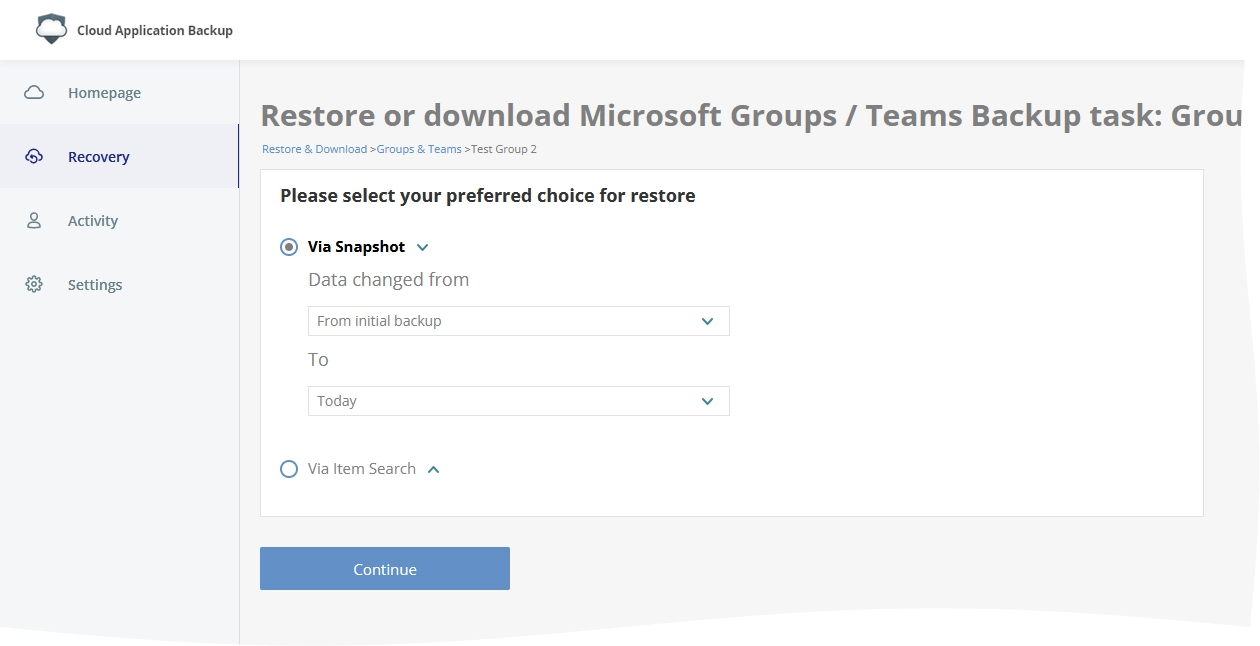Click the Cloud Application Backup shield logo
The image size is (1260, 646).
point(51,29)
